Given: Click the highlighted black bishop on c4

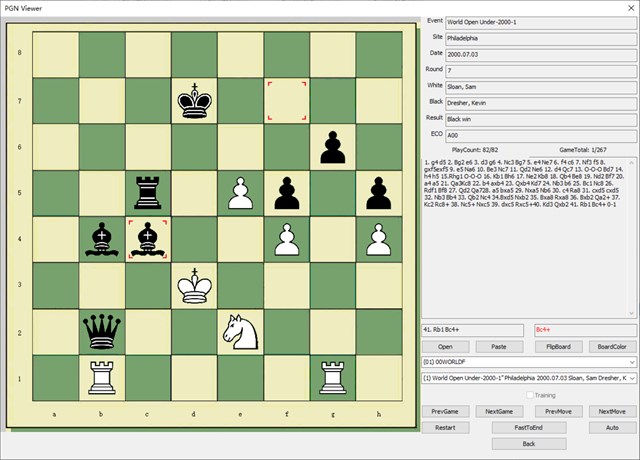Looking at the screenshot, I should (x=148, y=239).
